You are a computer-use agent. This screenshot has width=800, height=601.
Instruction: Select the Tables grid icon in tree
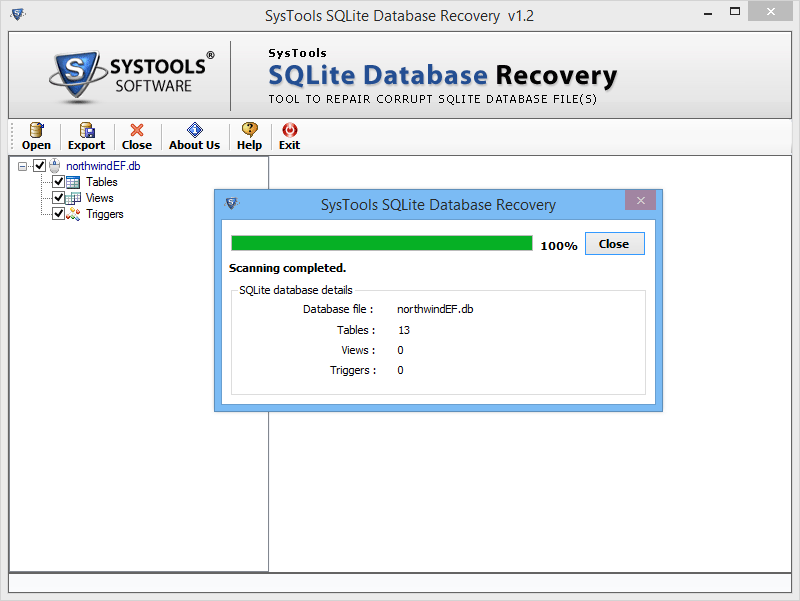[x=73, y=182]
